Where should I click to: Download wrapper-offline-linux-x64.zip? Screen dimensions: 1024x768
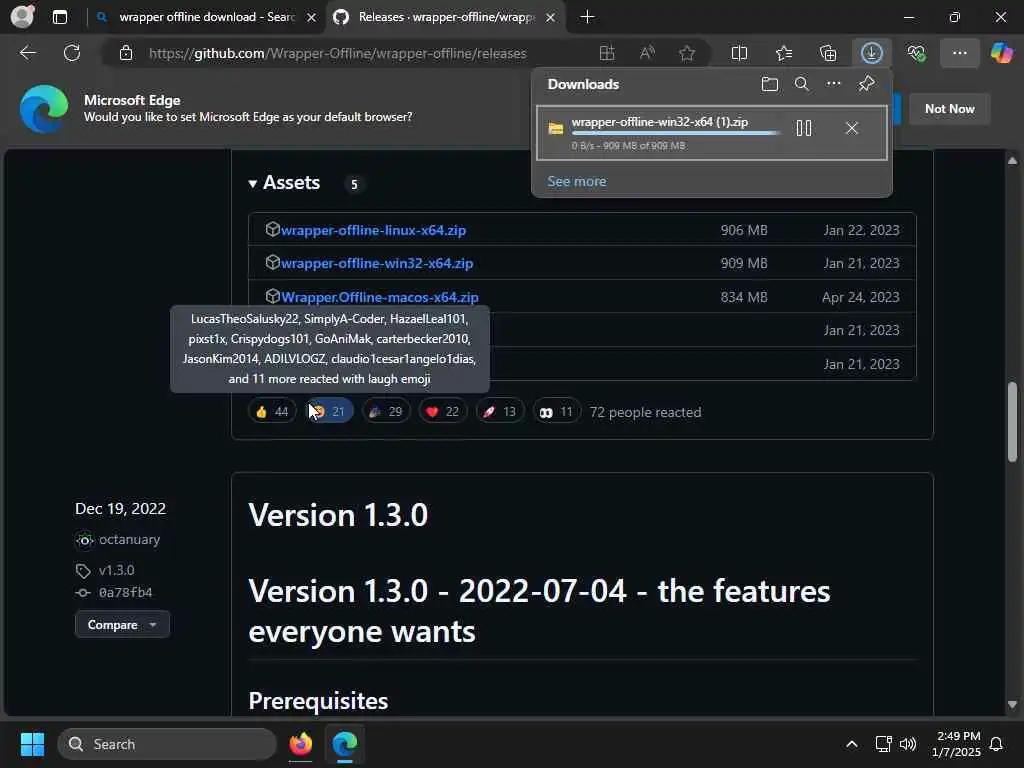click(373, 230)
